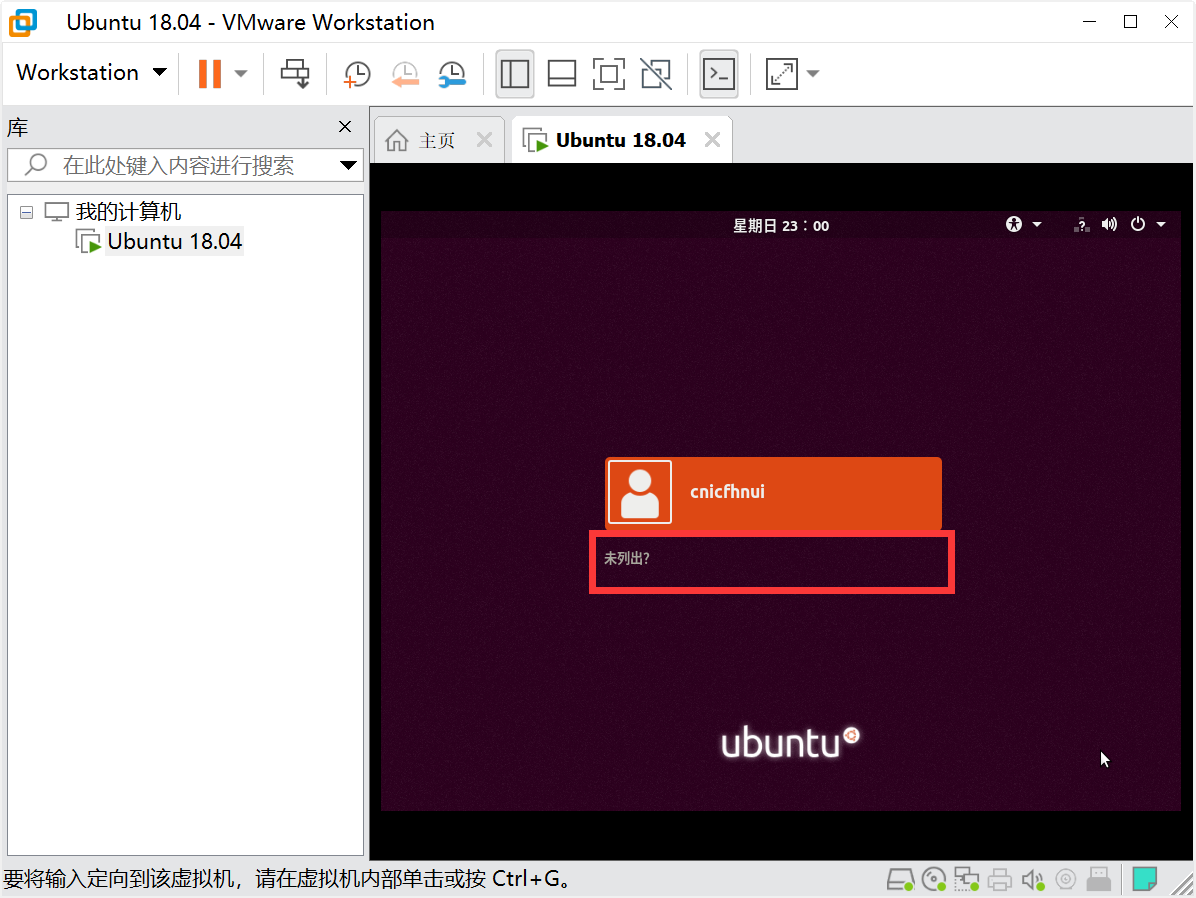This screenshot has width=1196, height=898.
Task: Take a snapshot using the toolbar icon
Action: (x=357, y=74)
